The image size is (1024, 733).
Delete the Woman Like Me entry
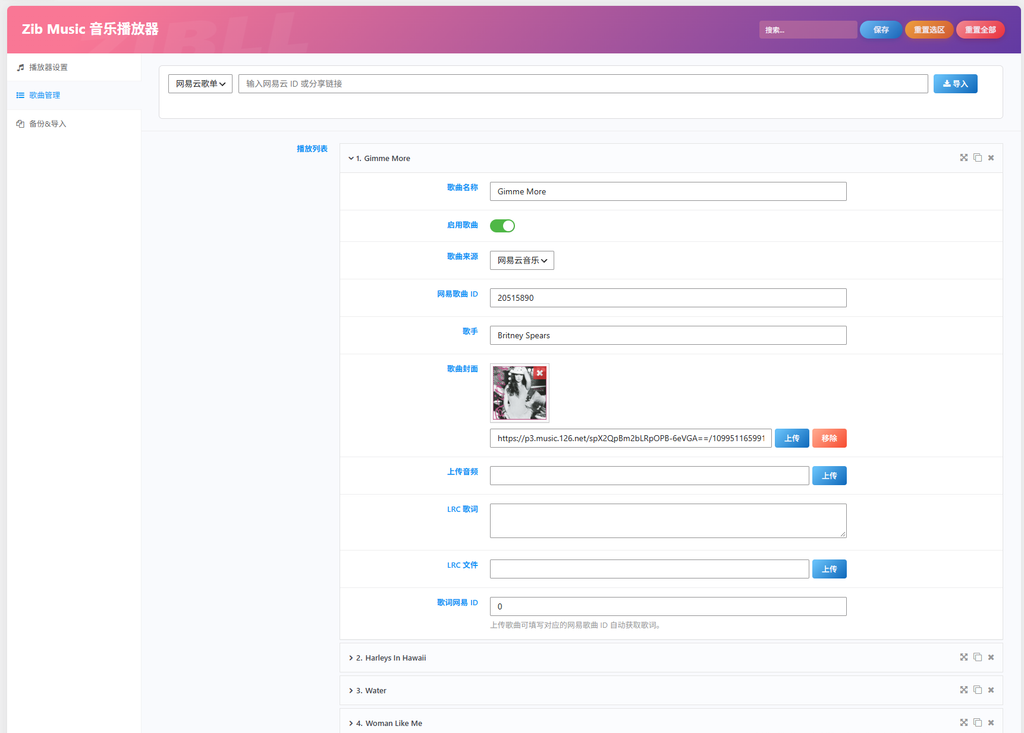(x=991, y=723)
